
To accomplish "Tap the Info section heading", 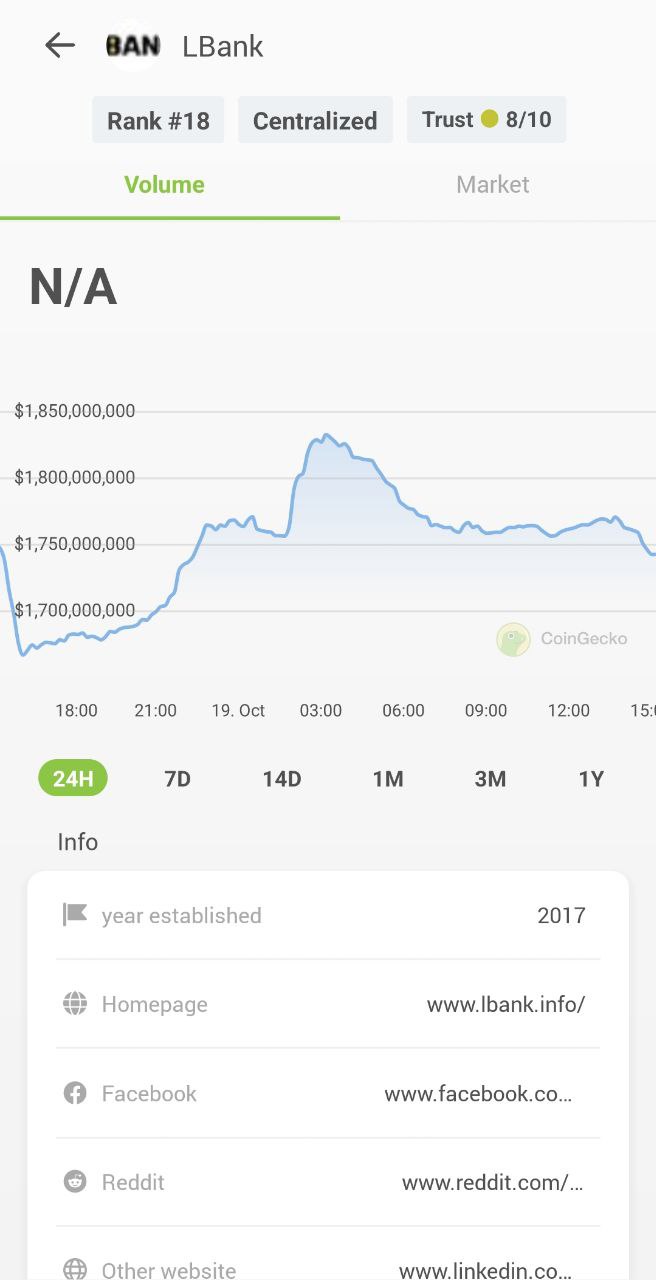I will point(78,842).
